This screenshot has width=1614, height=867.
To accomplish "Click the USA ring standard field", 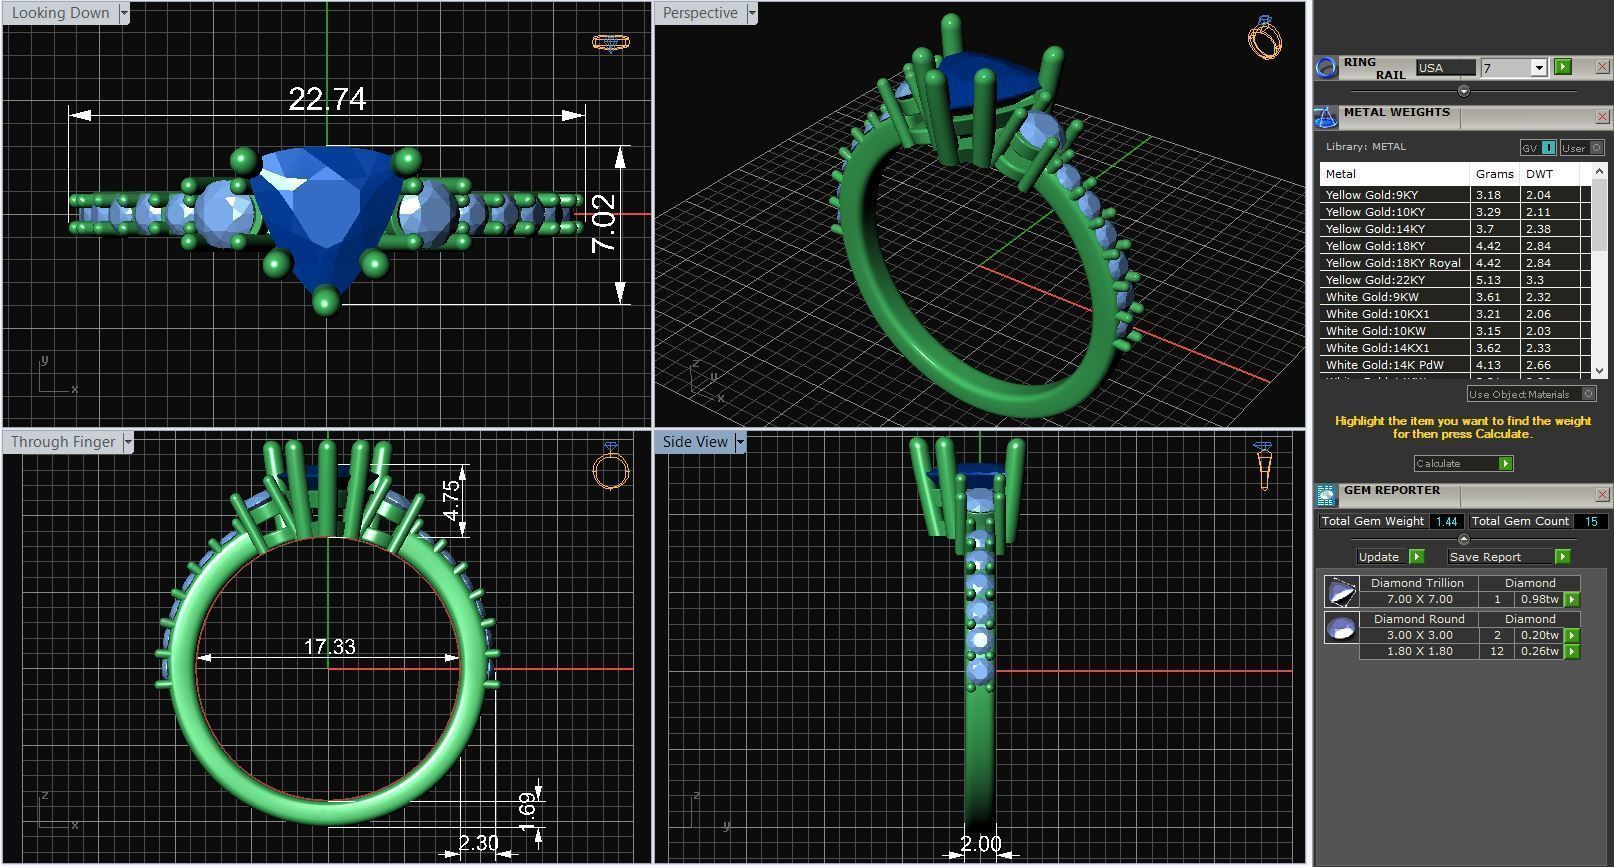I will [1445, 68].
